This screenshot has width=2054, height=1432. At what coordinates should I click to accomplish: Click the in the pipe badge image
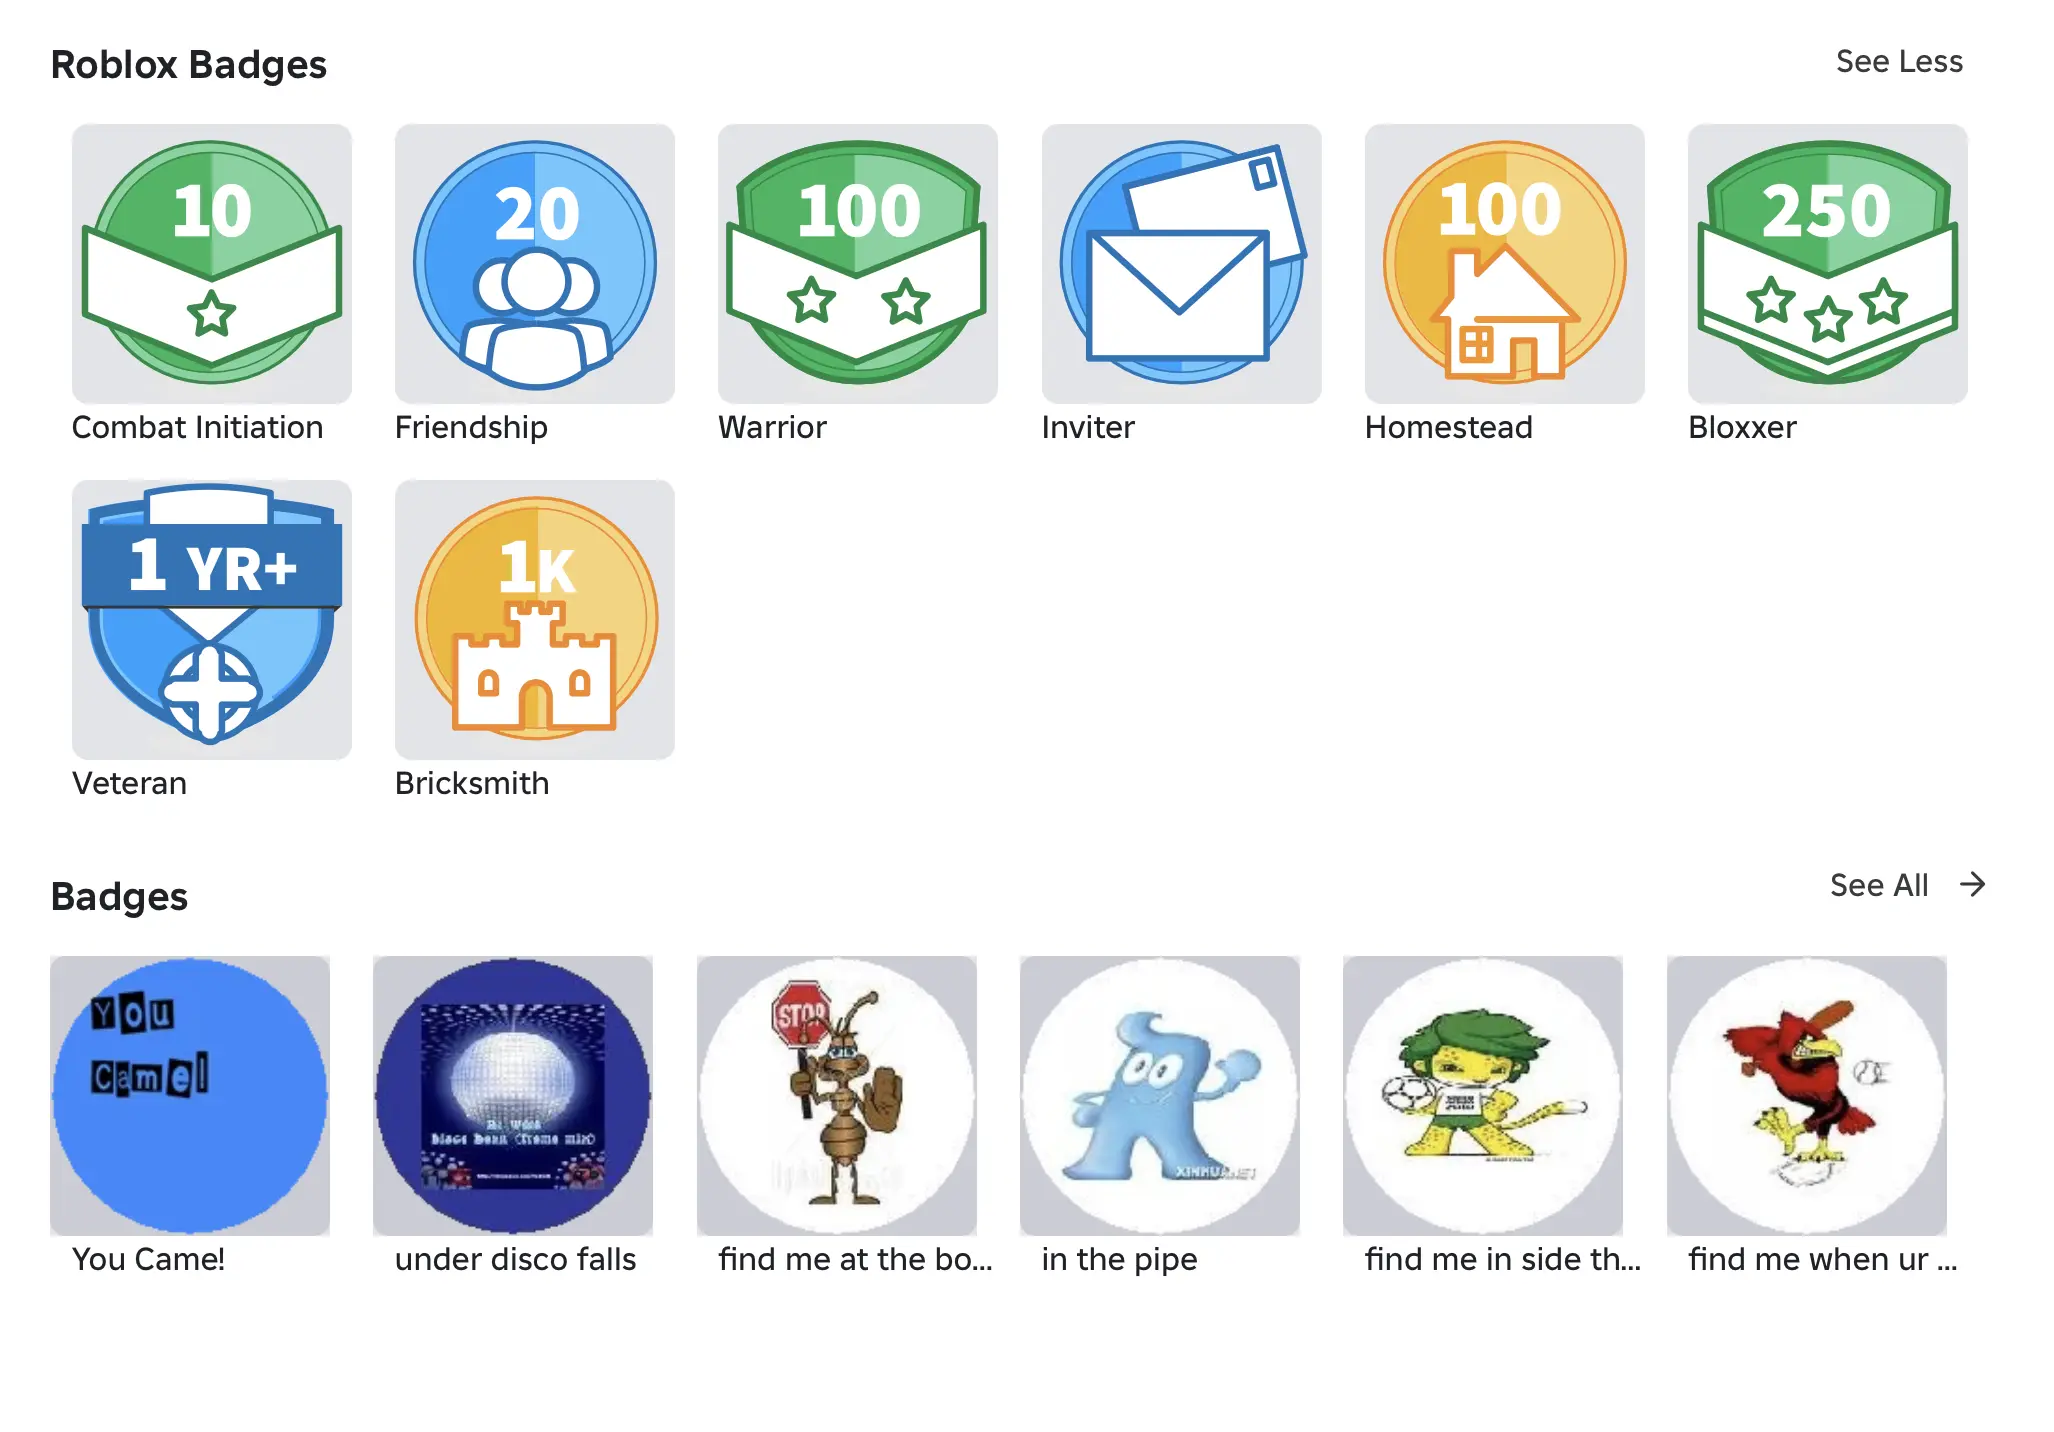point(1159,1095)
